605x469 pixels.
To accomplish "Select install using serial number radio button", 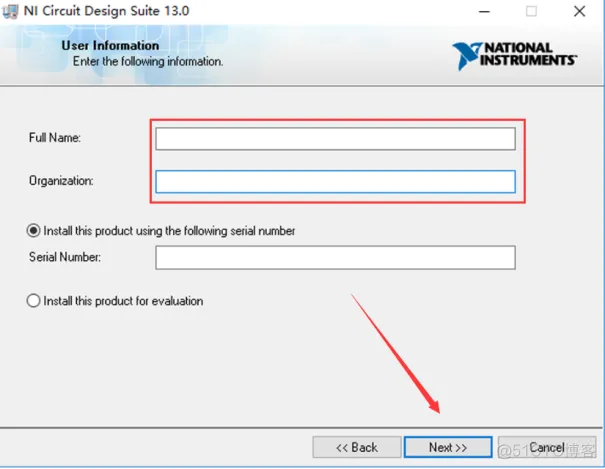I will pyautogui.click(x=33, y=231).
